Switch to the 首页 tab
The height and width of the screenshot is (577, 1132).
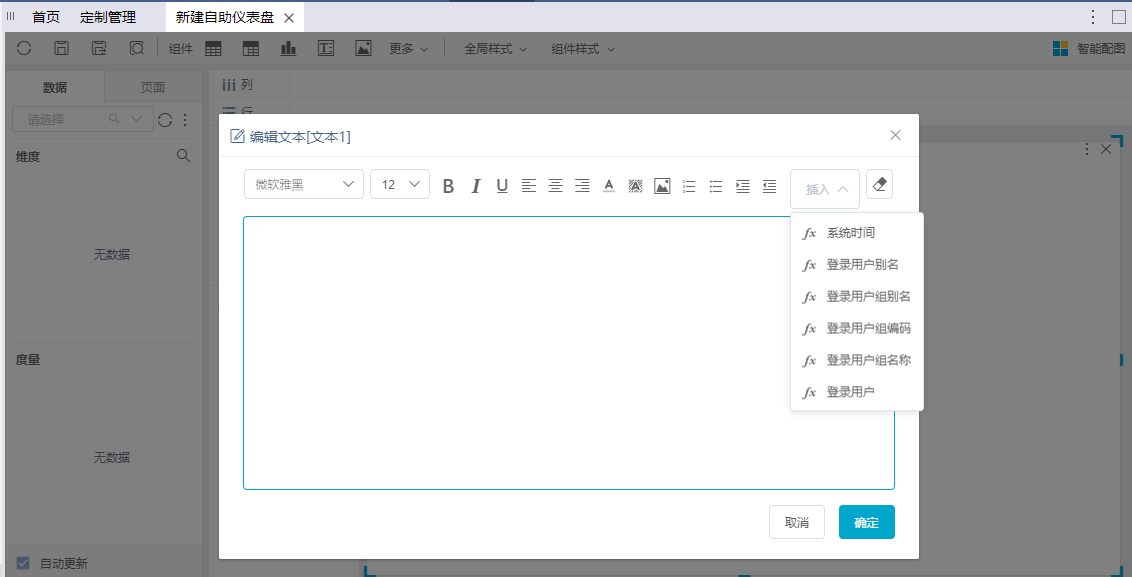(x=46, y=17)
